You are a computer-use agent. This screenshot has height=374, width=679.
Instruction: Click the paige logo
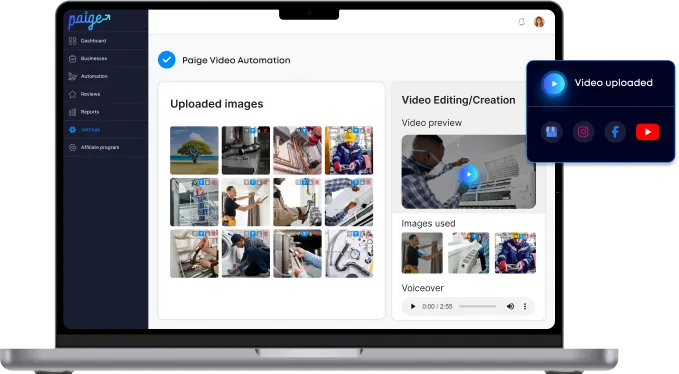pos(89,20)
